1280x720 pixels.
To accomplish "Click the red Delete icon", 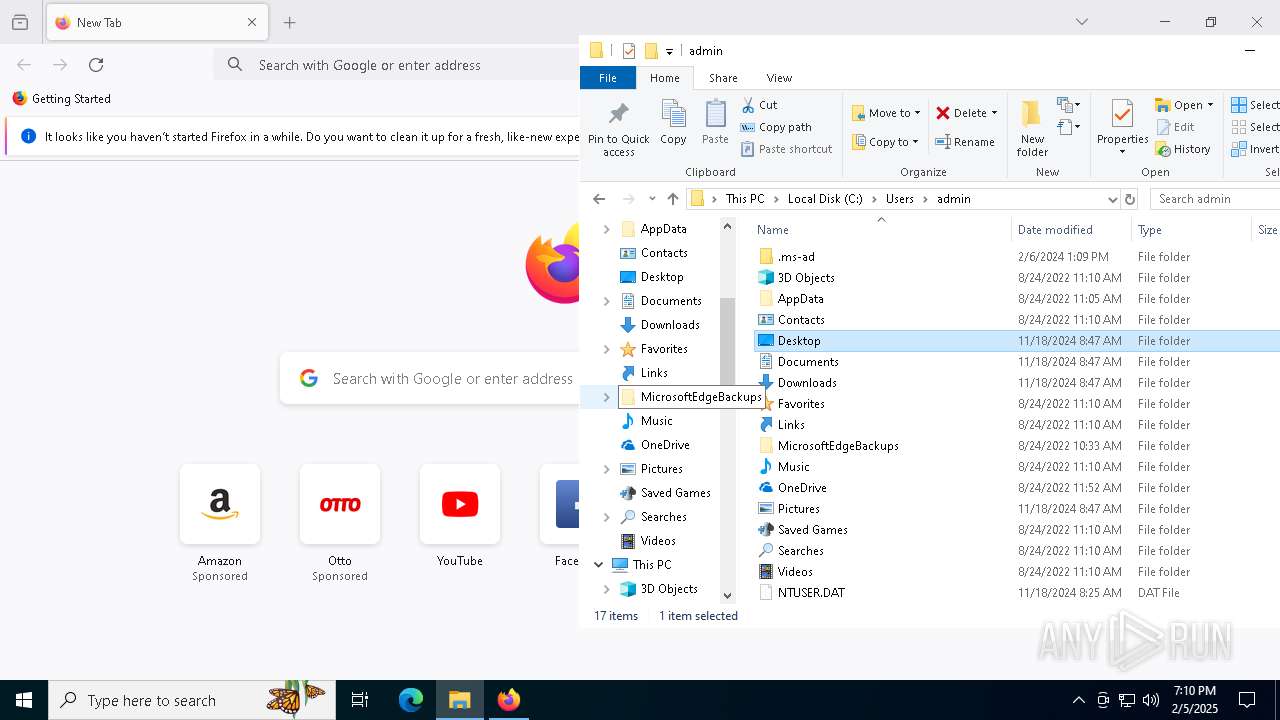I will coord(943,113).
